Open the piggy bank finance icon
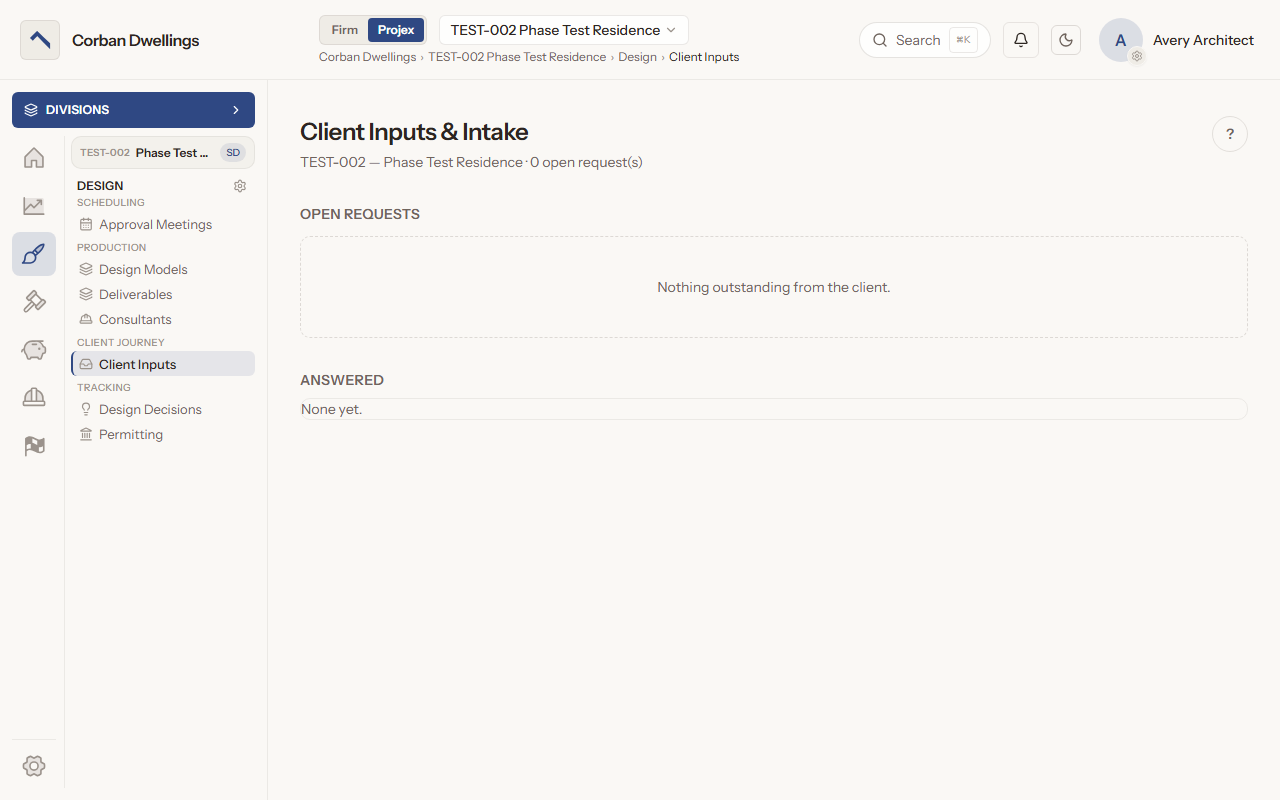Viewport: 1280px width, 800px height. pos(34,350)
